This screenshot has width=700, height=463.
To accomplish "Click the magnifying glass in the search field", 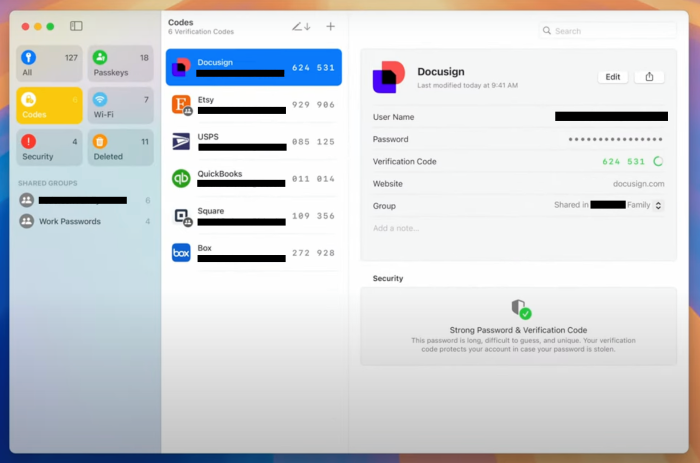I will point(546,30).
